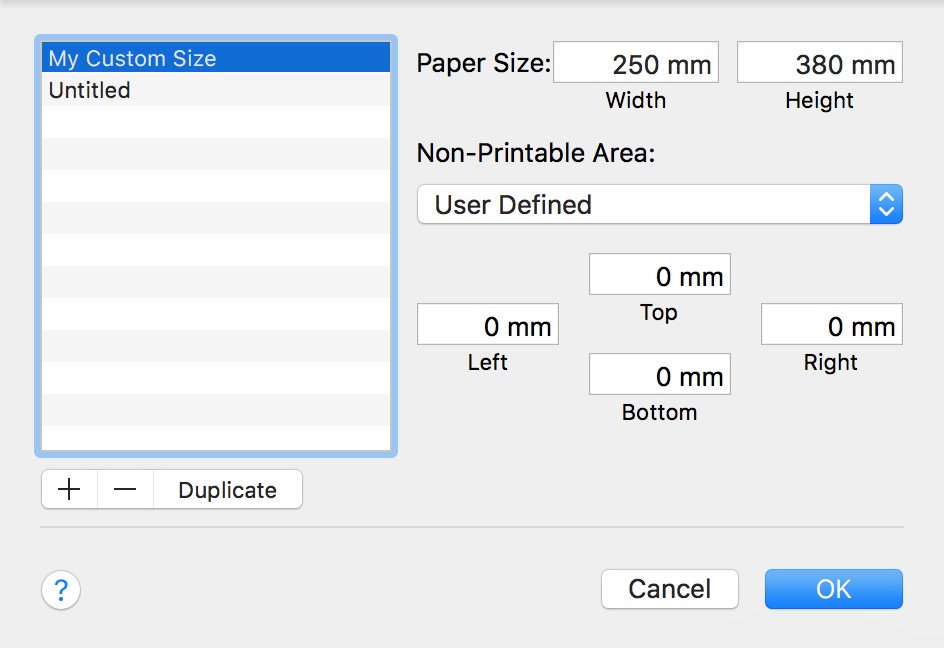944x648 pixels.
Task: Expand the User Defined non-printable area popup
Action: pyautogui.click(x=659, y=205)
